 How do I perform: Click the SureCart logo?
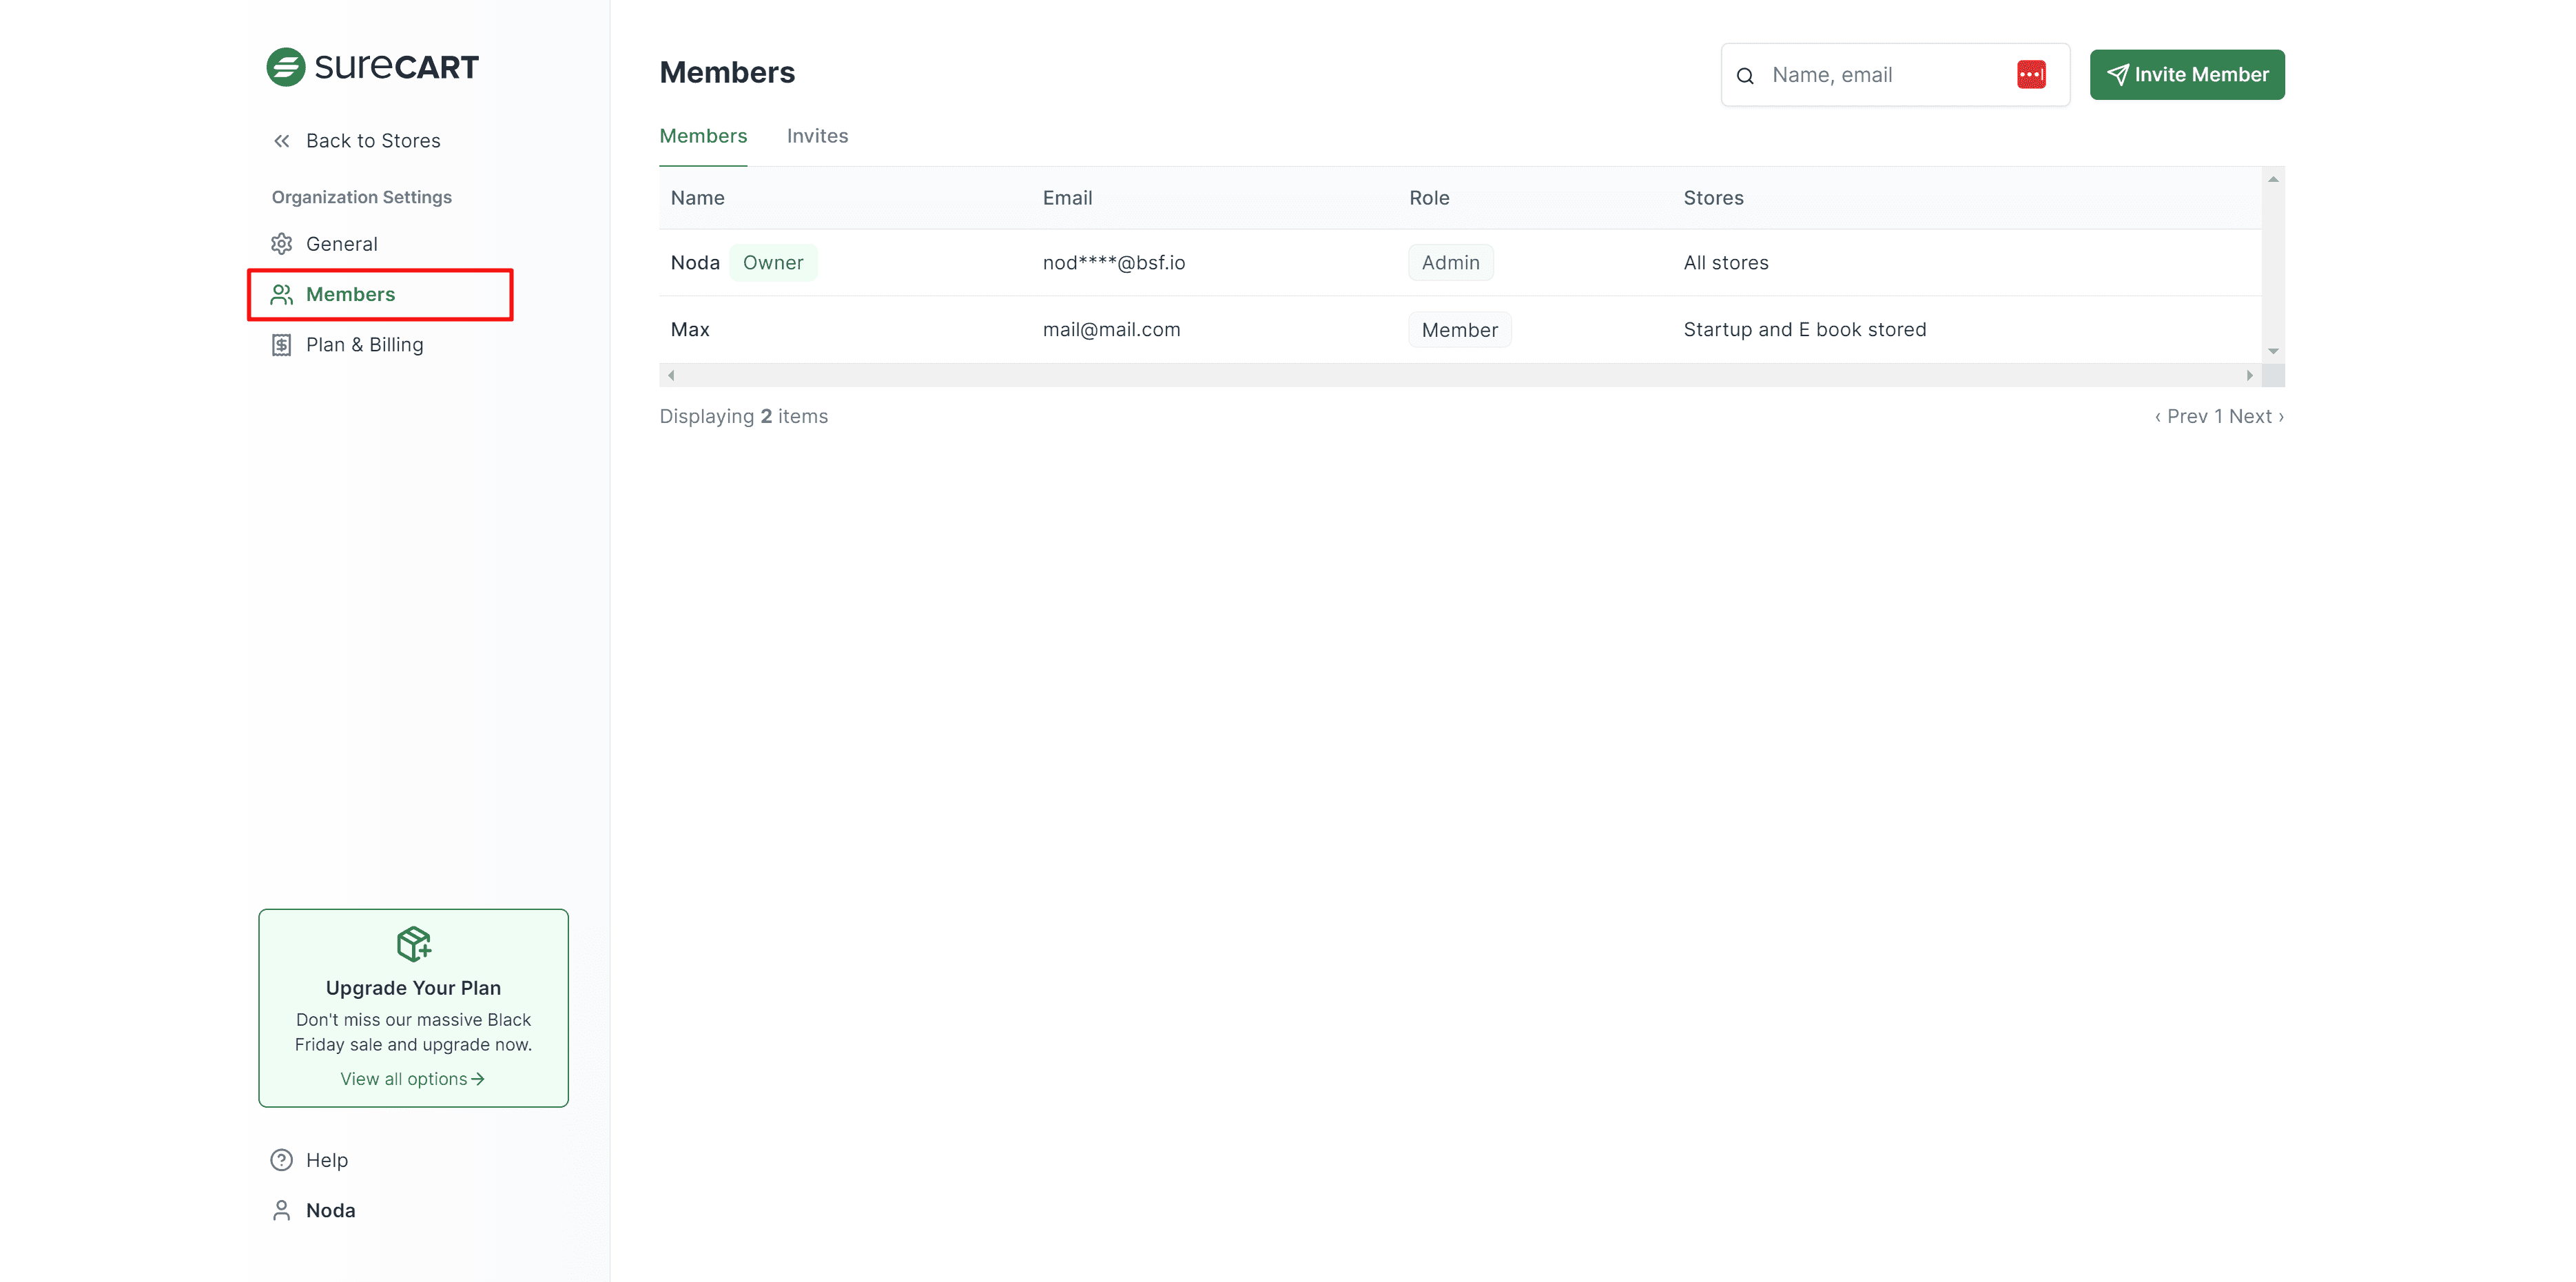372,67
